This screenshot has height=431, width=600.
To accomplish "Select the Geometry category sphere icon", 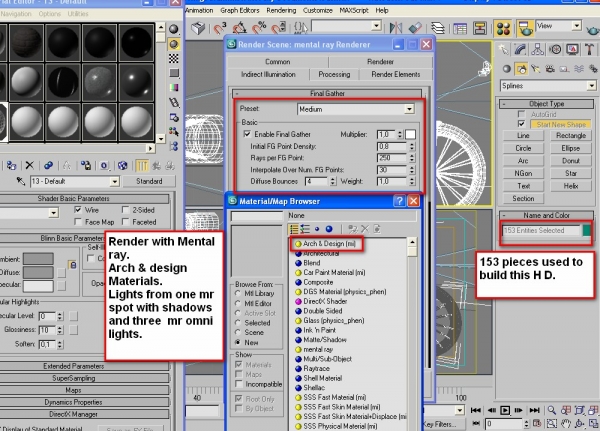I will click(x=507, y=69).
